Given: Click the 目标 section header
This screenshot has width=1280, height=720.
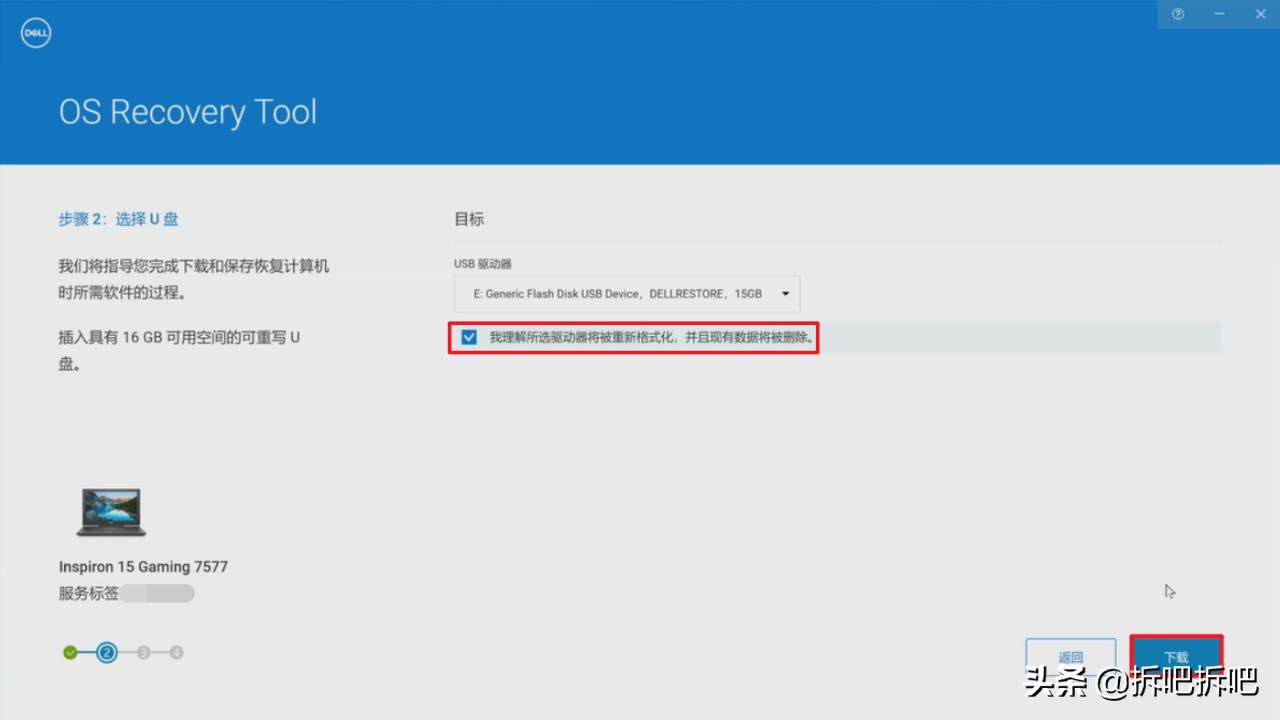Looking at the screenshot, I should [468, 218].
